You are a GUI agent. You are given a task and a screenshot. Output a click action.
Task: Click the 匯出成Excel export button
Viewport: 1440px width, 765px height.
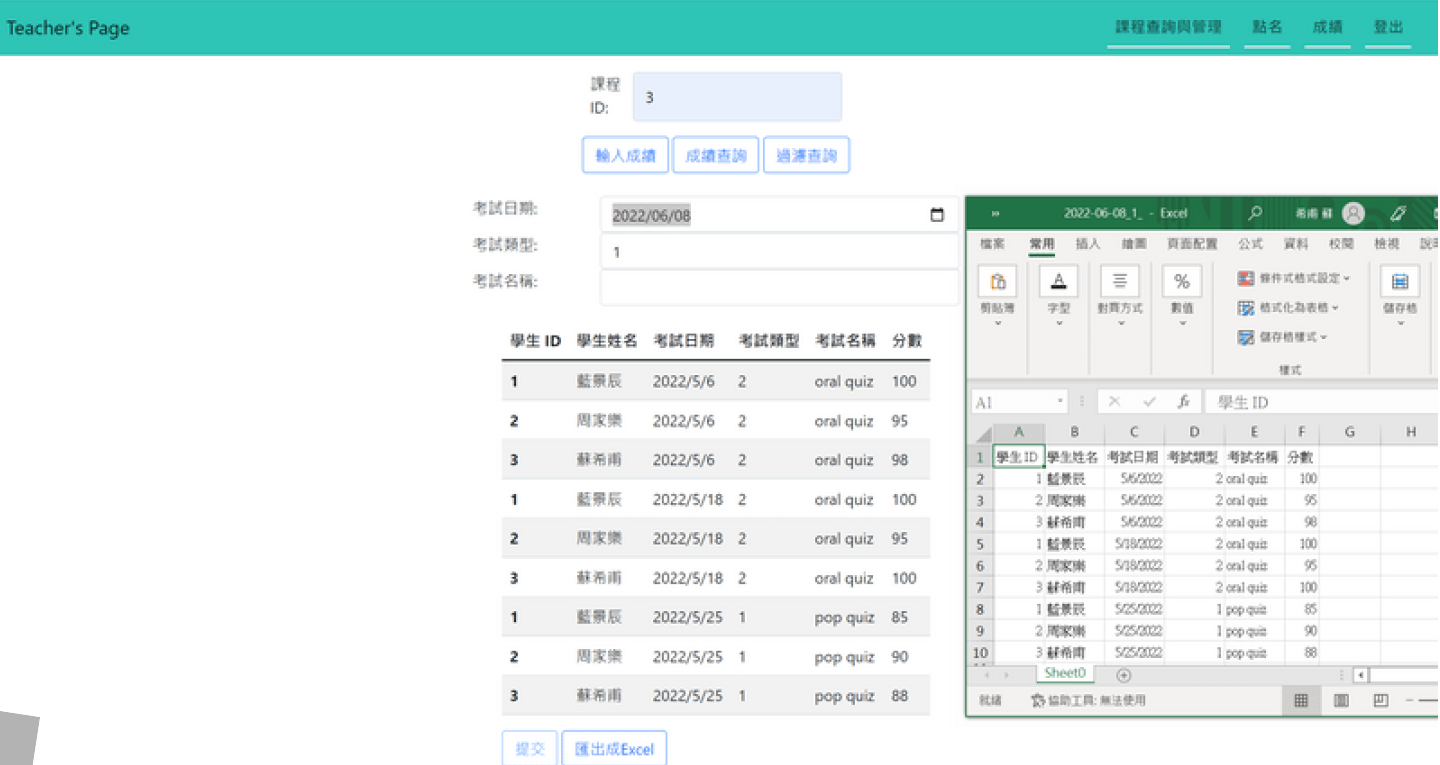(x=614, y=749)
